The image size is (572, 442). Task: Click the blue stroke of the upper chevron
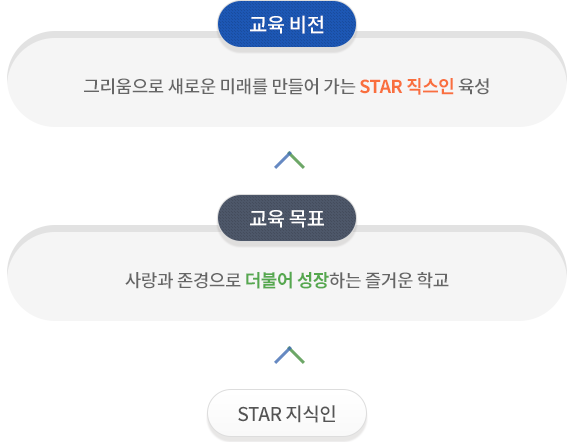282,160
